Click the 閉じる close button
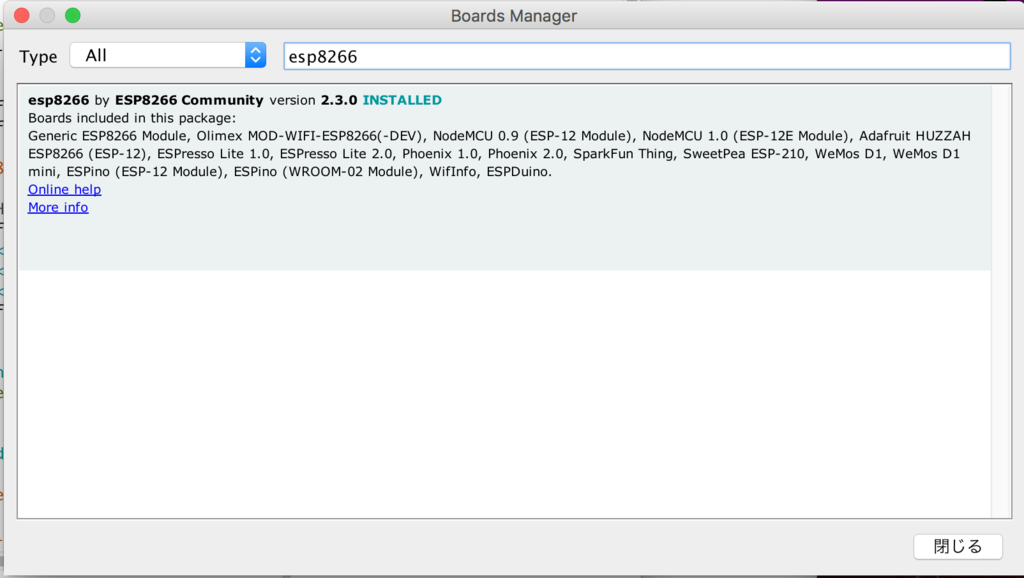 (x=957, y=547)
